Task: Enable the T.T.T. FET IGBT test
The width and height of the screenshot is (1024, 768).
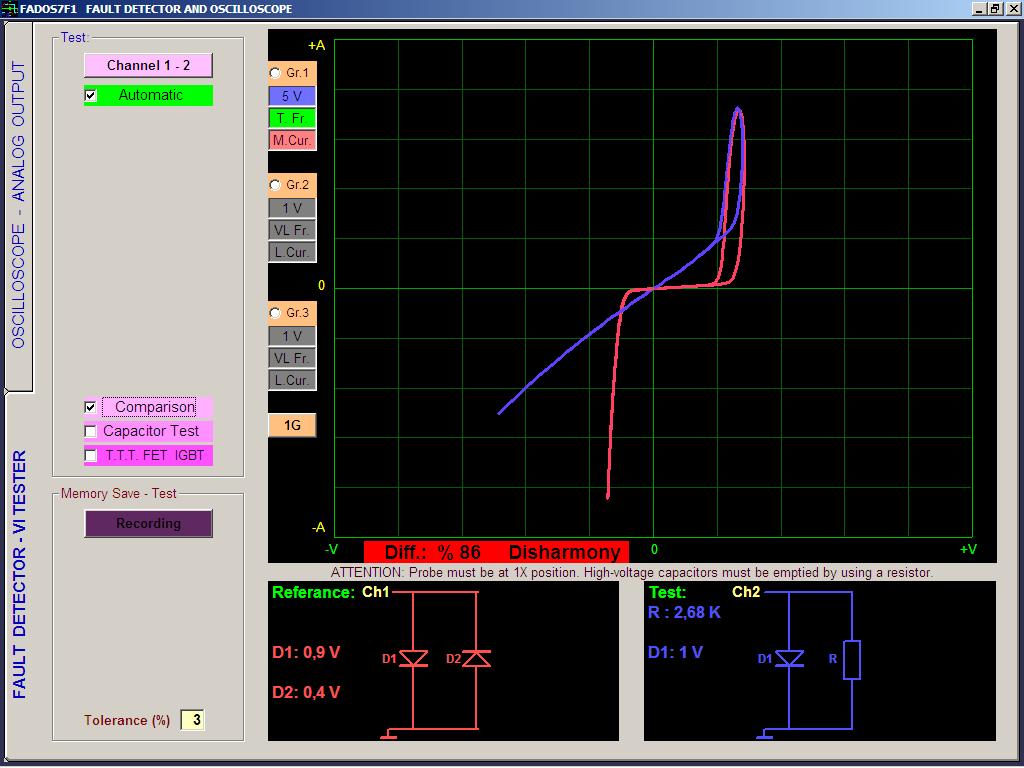Action: [90, 455]
